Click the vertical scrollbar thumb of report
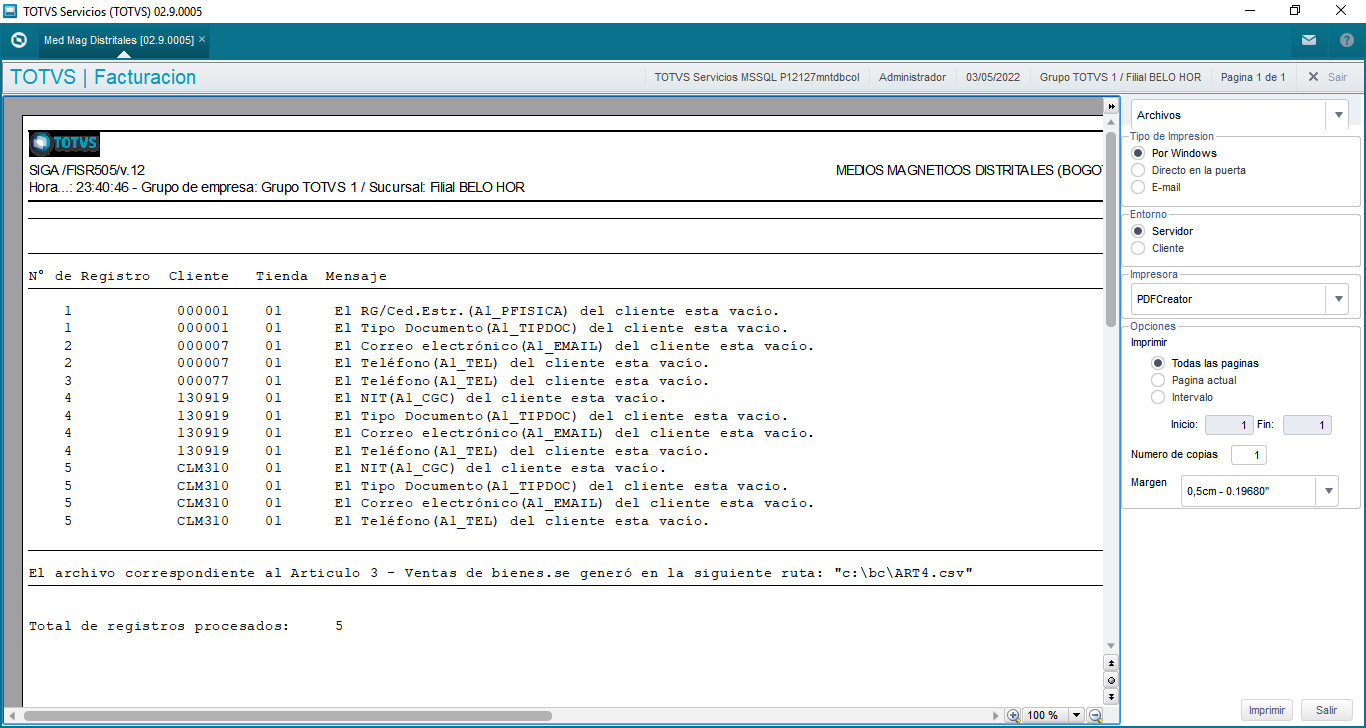This screenshot has width=1366, height=728. tap(1111, 229)
